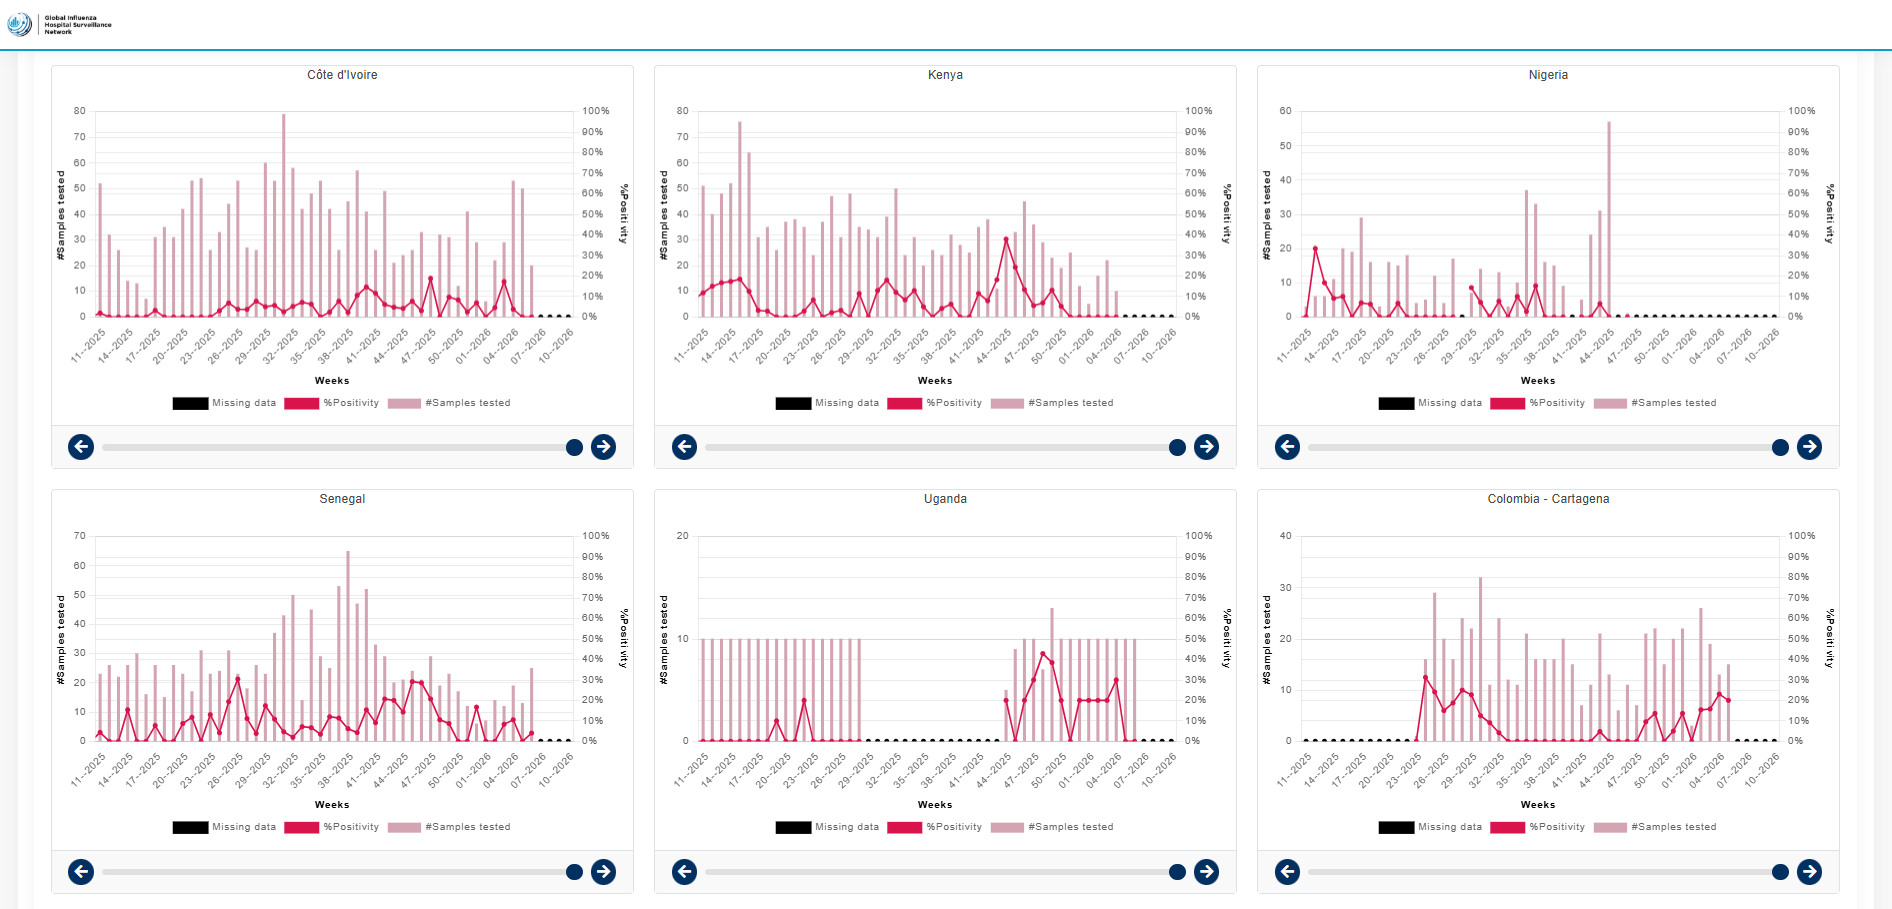The width and height of the screenshot is (1892, 909).
Task: Click the left arrow under Senegal chart
Action: [81, 872]
